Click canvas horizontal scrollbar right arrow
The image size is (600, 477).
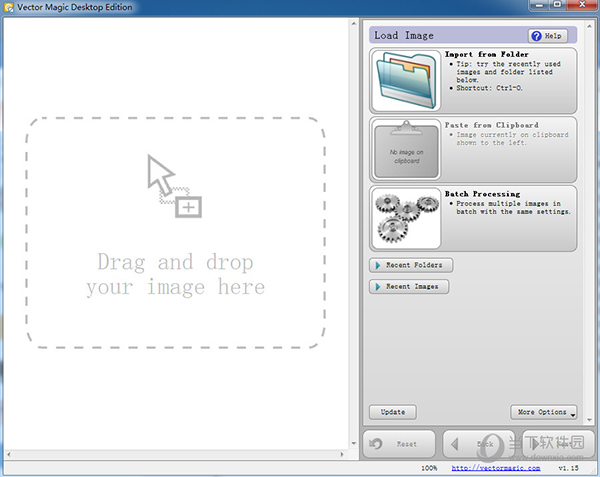point(342,454)
